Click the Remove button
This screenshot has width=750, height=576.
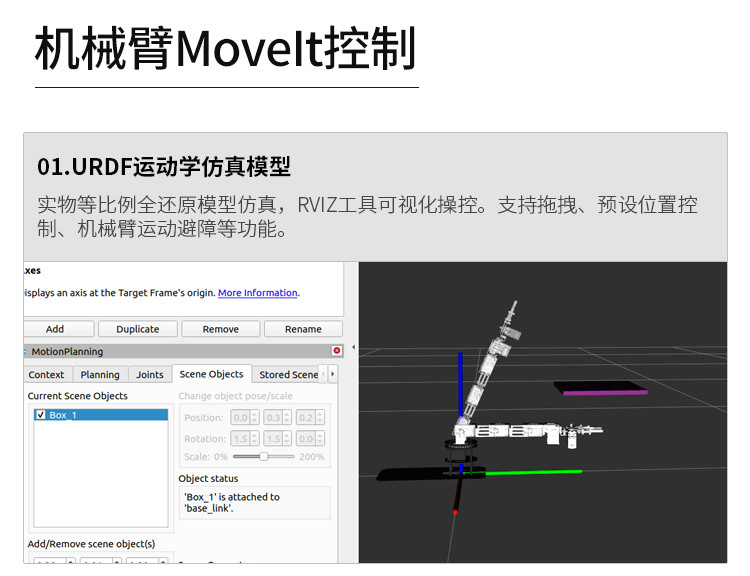tap(221, 329)
